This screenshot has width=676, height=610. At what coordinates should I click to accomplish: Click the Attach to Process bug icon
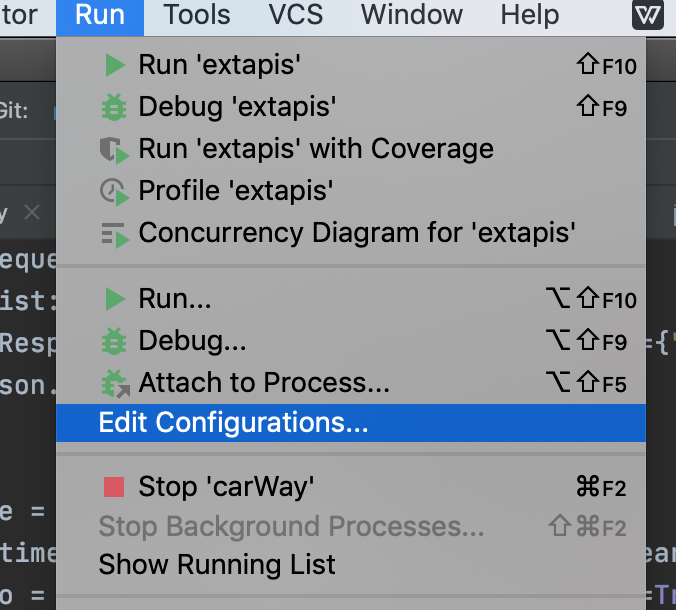click(115, 383)
